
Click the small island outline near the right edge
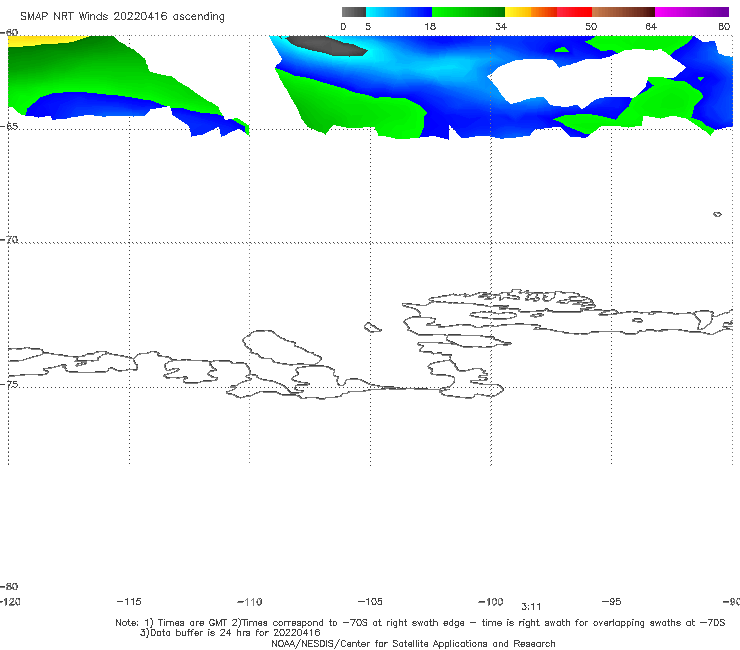pos(717,214)
